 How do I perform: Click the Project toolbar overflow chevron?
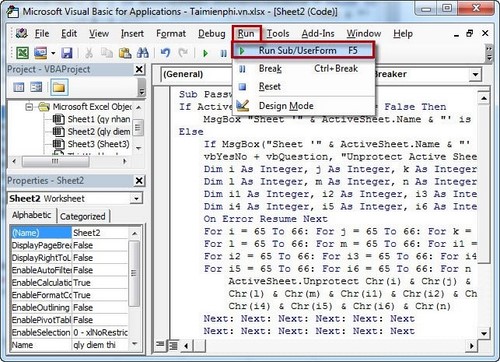point(142,87)
